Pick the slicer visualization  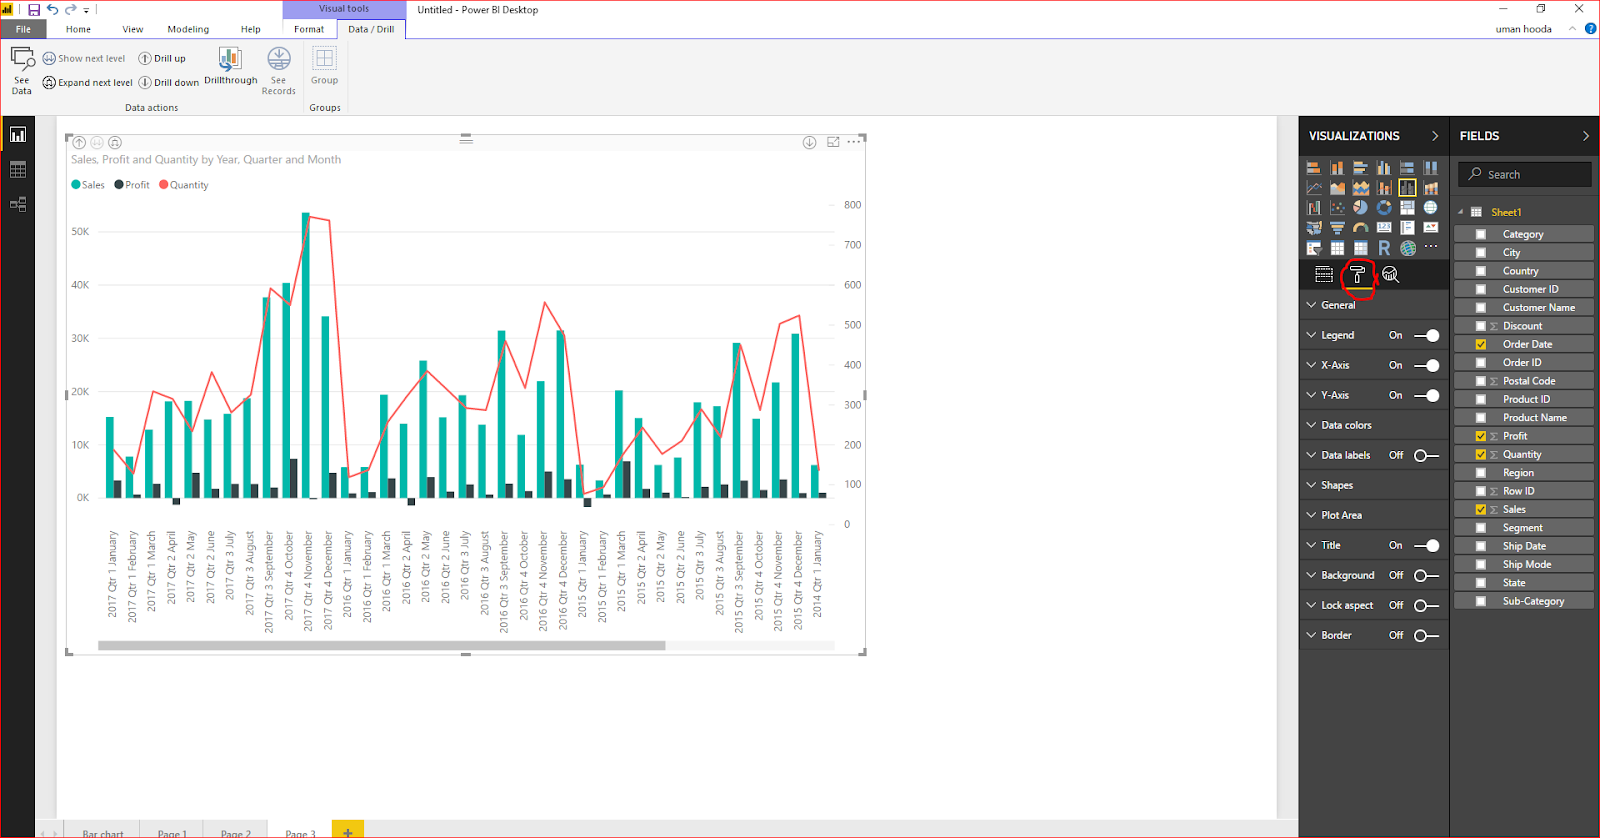point(1314,248)
